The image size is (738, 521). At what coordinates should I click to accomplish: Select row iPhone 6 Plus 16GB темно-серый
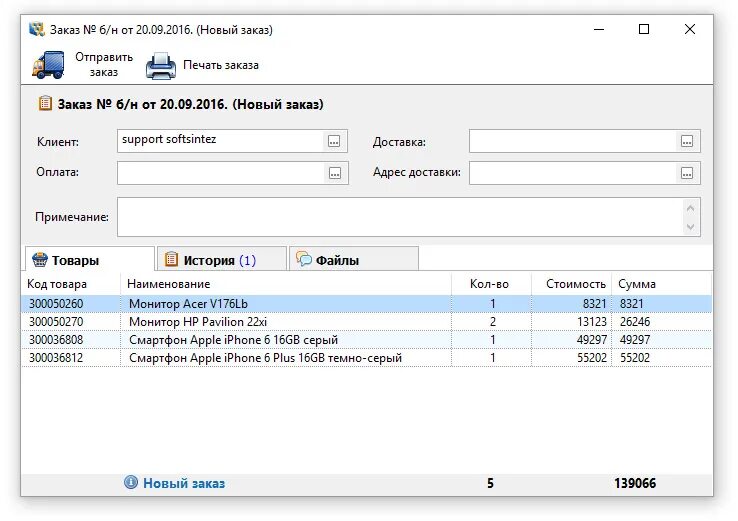click(366, 358)
